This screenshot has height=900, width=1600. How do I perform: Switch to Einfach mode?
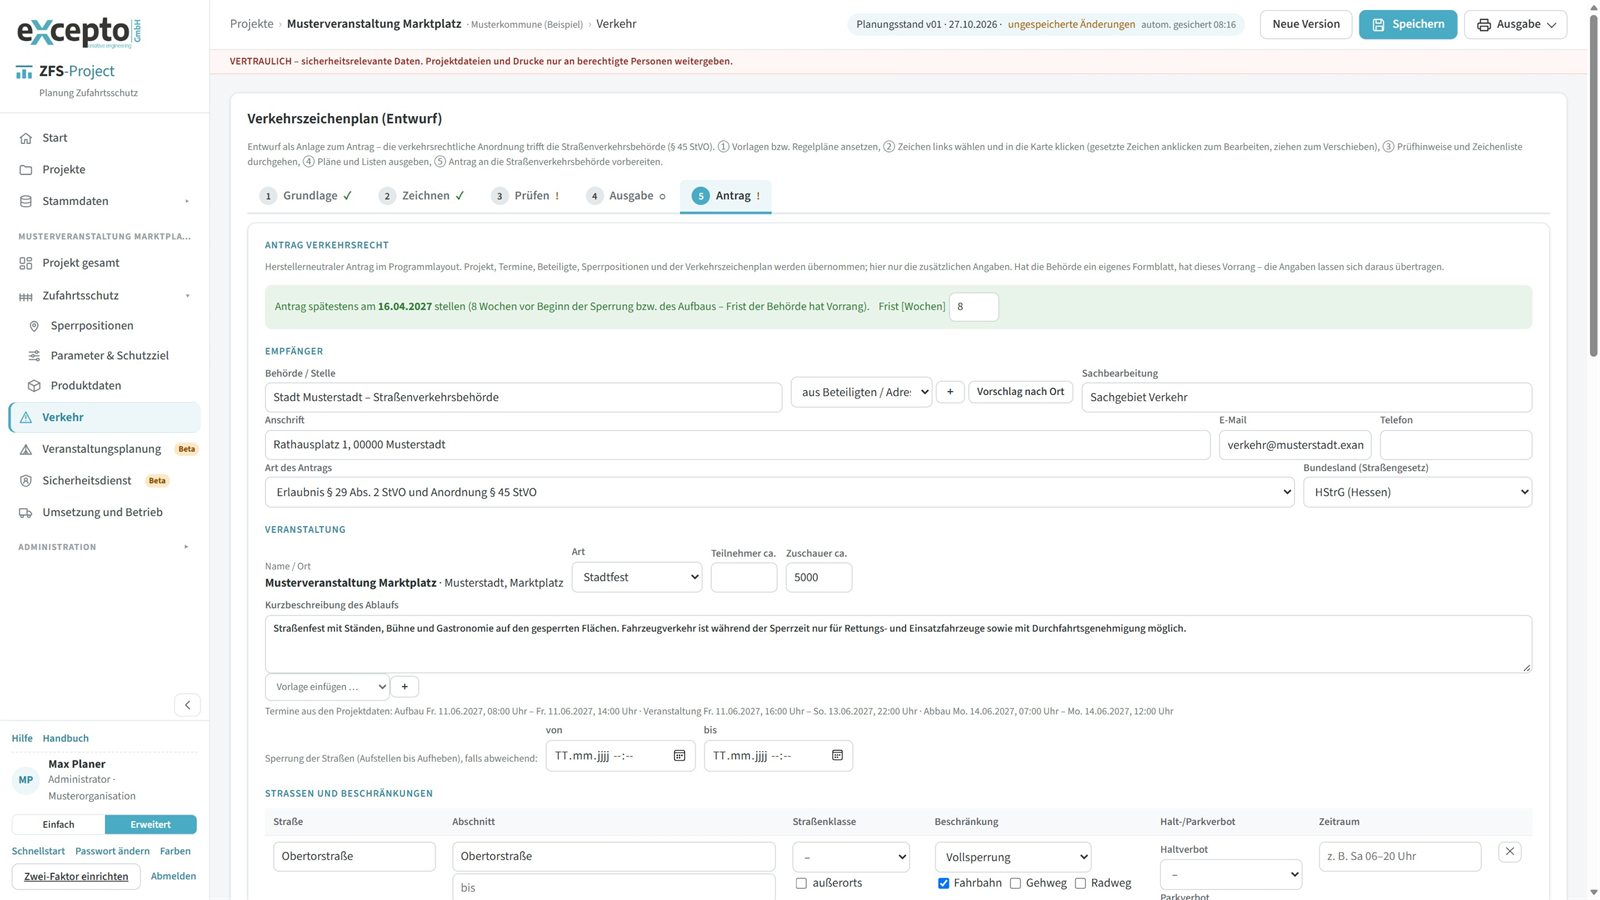pos(58,825)
